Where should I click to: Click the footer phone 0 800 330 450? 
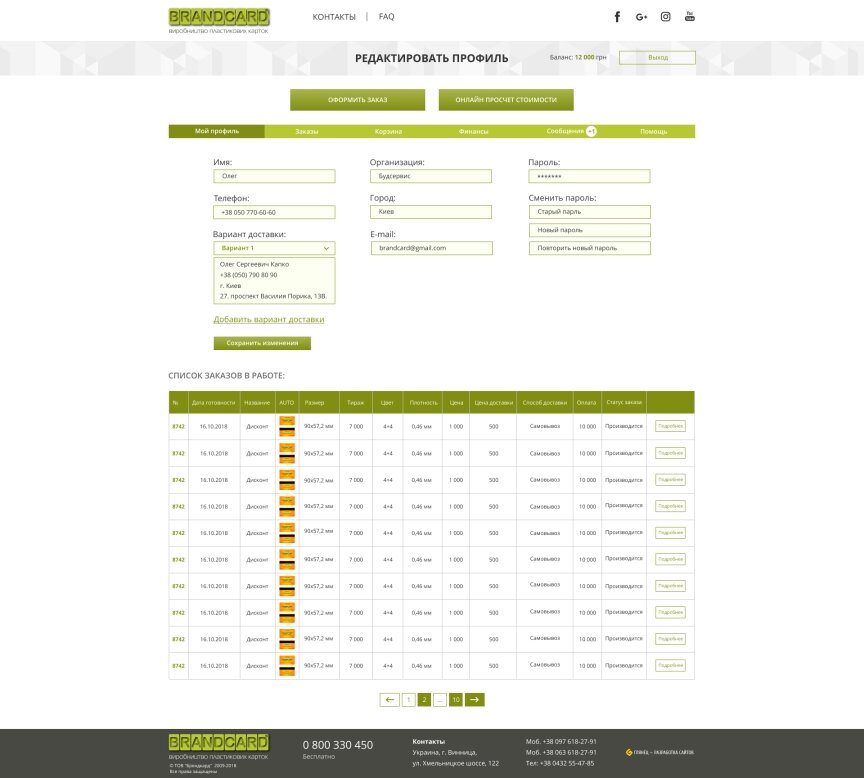pos(338,745)
